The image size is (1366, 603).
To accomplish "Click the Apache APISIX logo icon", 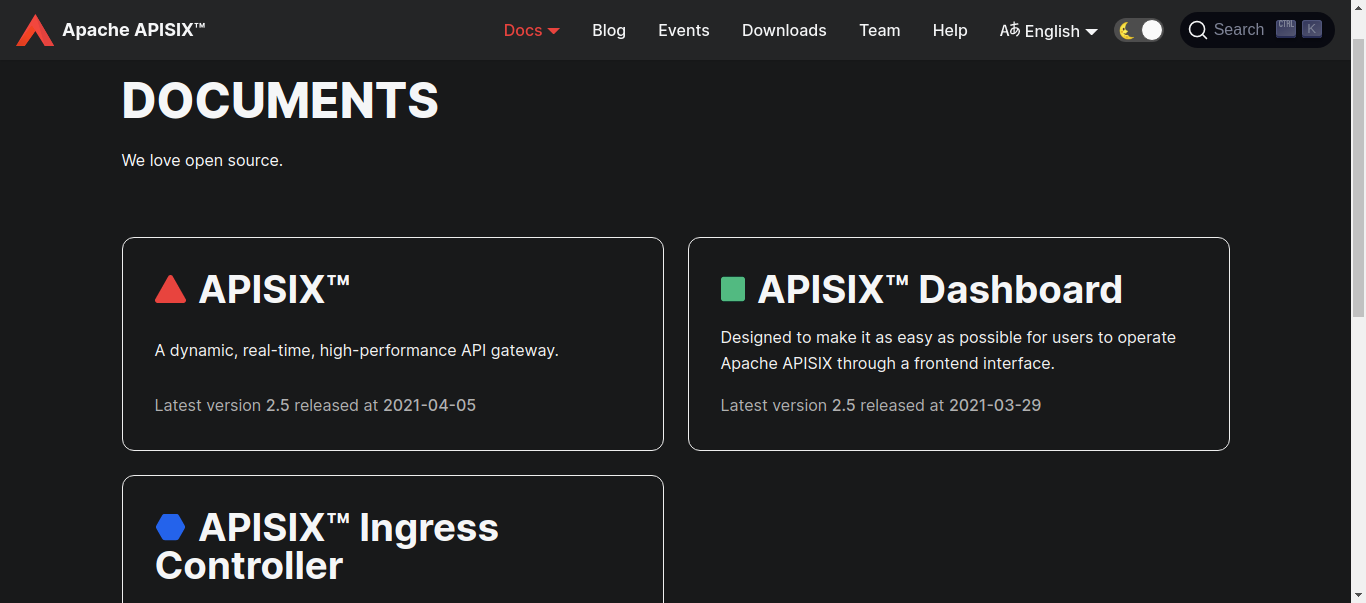I will 35,30.
